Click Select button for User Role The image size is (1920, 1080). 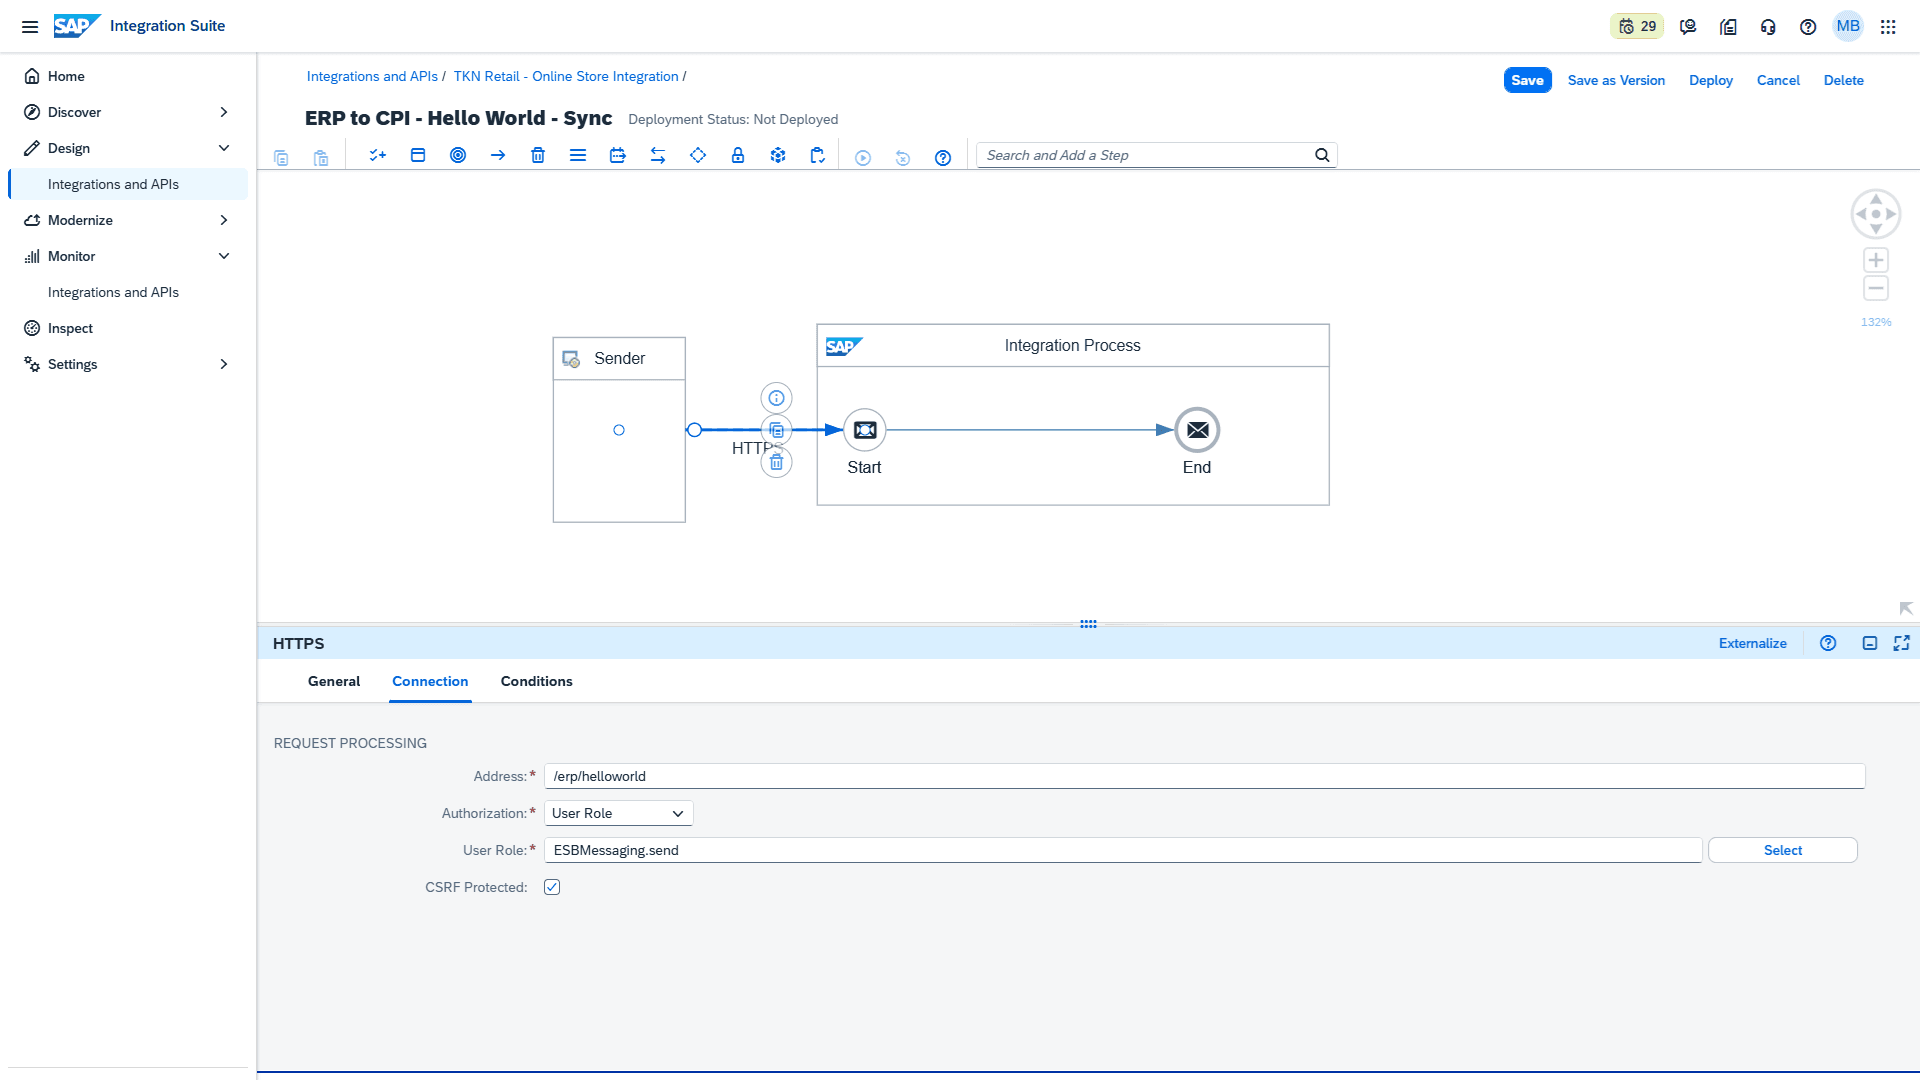(1783, 850)
